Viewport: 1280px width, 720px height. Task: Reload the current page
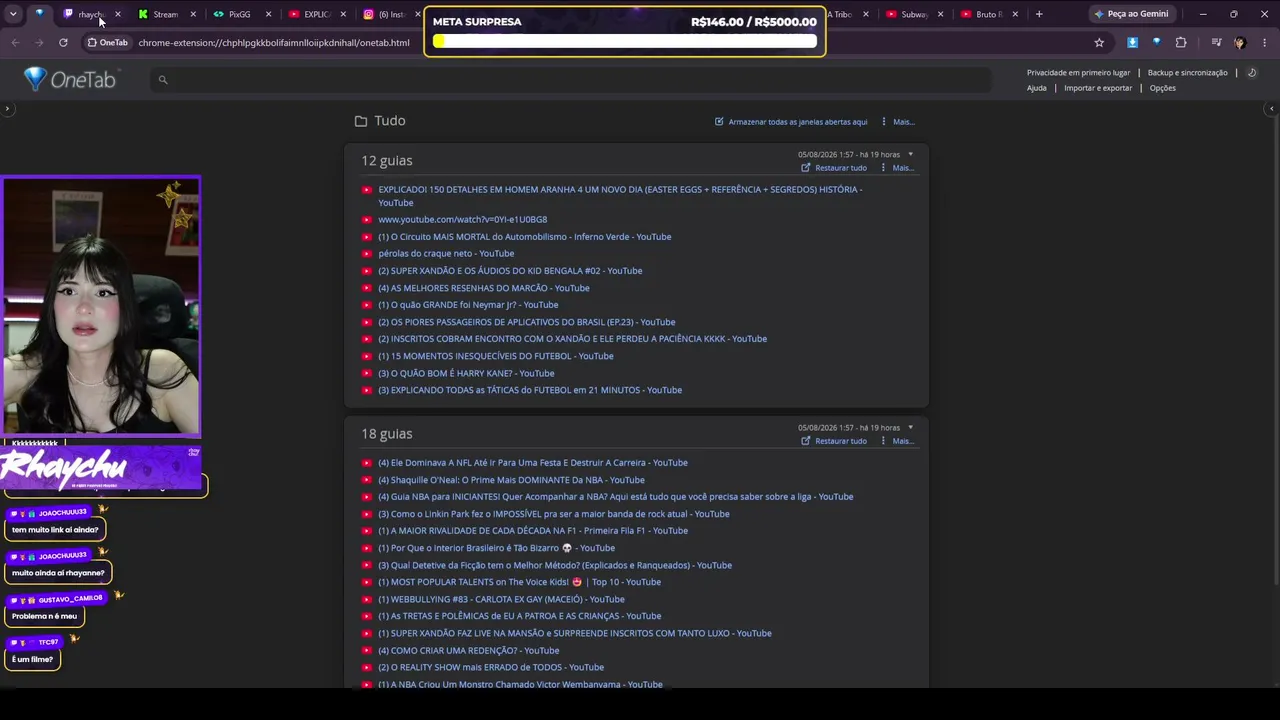(x=63, y=43)
